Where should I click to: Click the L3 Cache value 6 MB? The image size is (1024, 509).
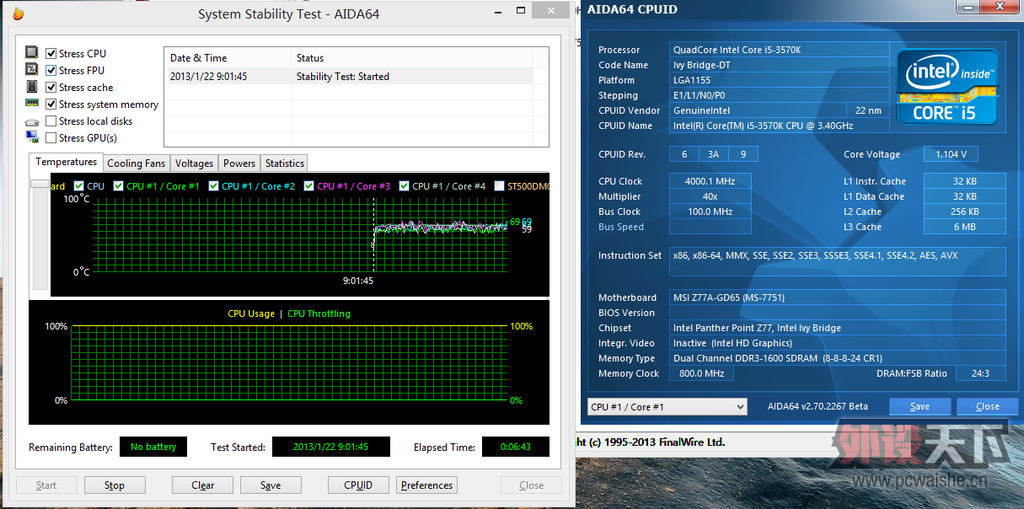(965, 227)
